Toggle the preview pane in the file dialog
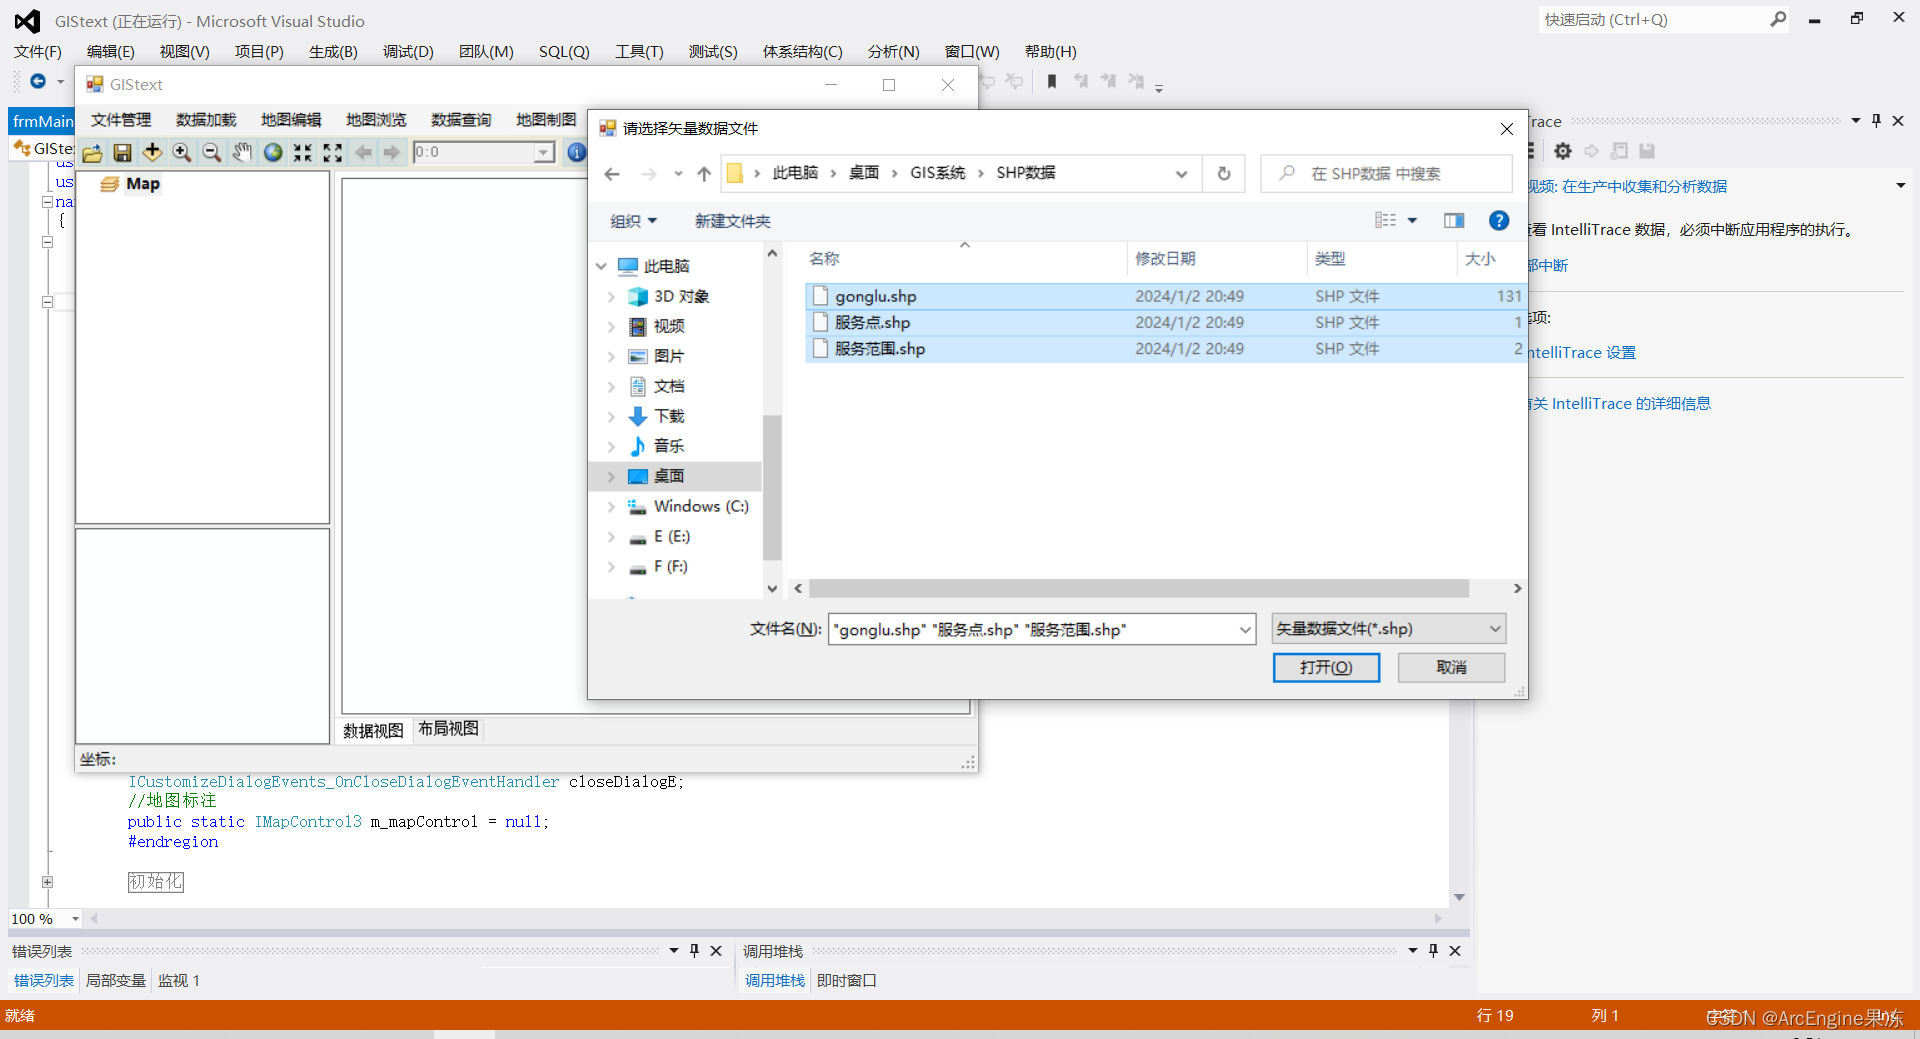1920x1039 pixels. click(1453, 220)
